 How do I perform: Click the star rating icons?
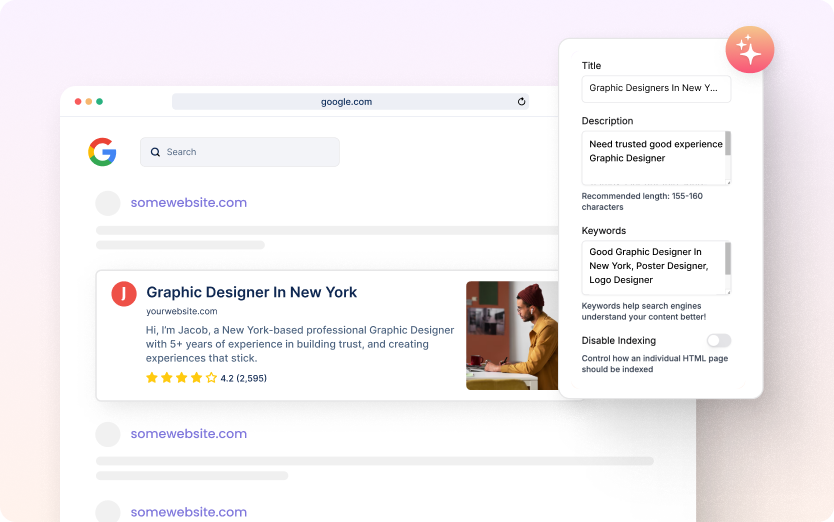[181, 378]
